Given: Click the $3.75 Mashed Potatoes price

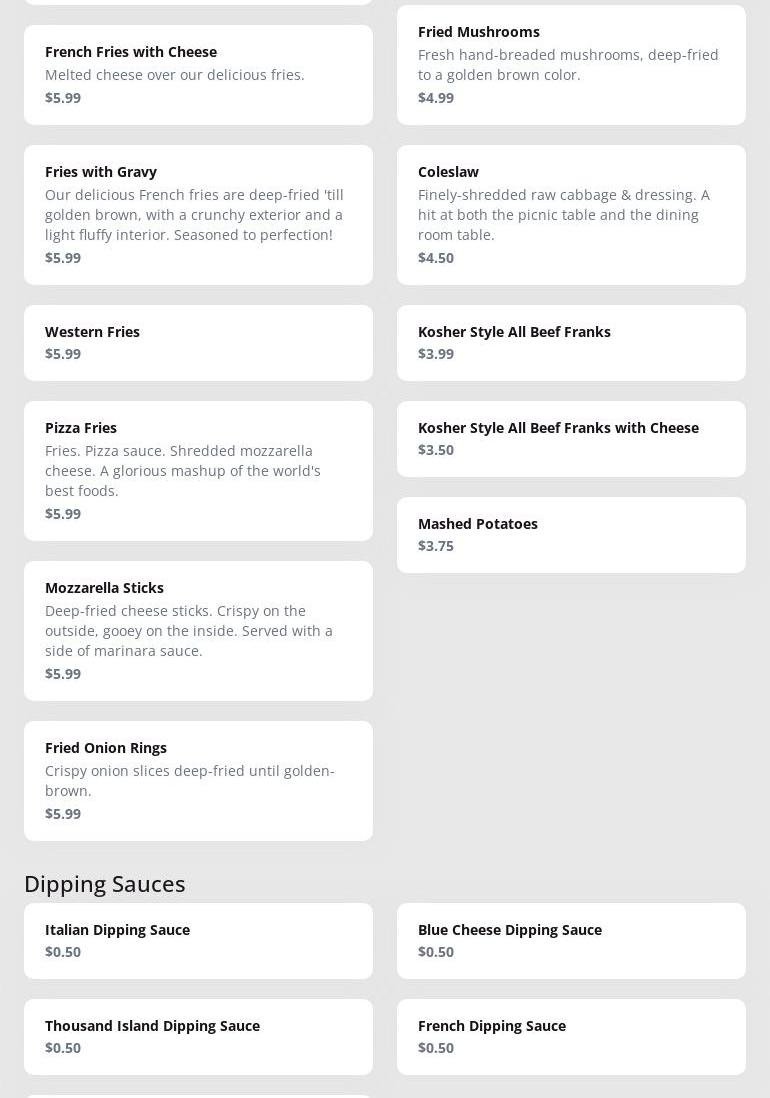Looking at the screenshot, I should (436, 546).
